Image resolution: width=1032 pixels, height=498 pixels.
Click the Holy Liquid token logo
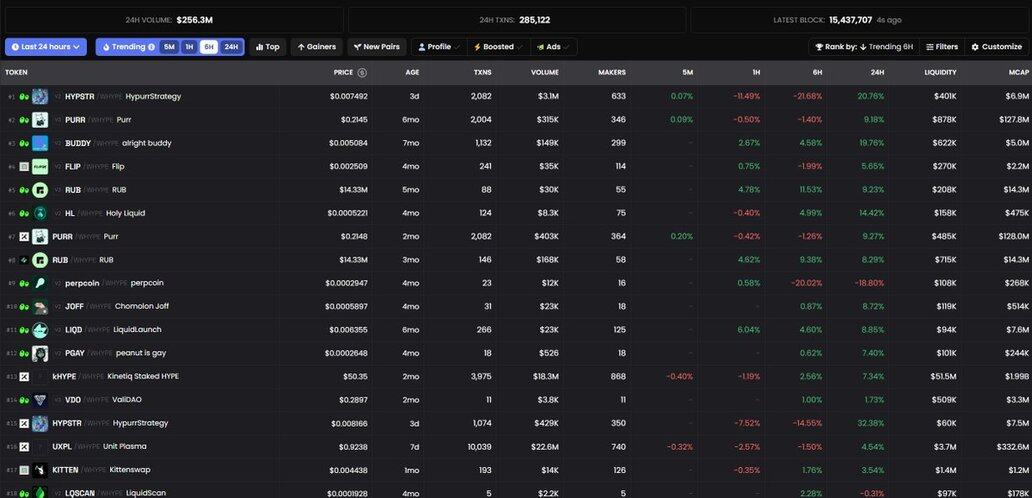40,213
